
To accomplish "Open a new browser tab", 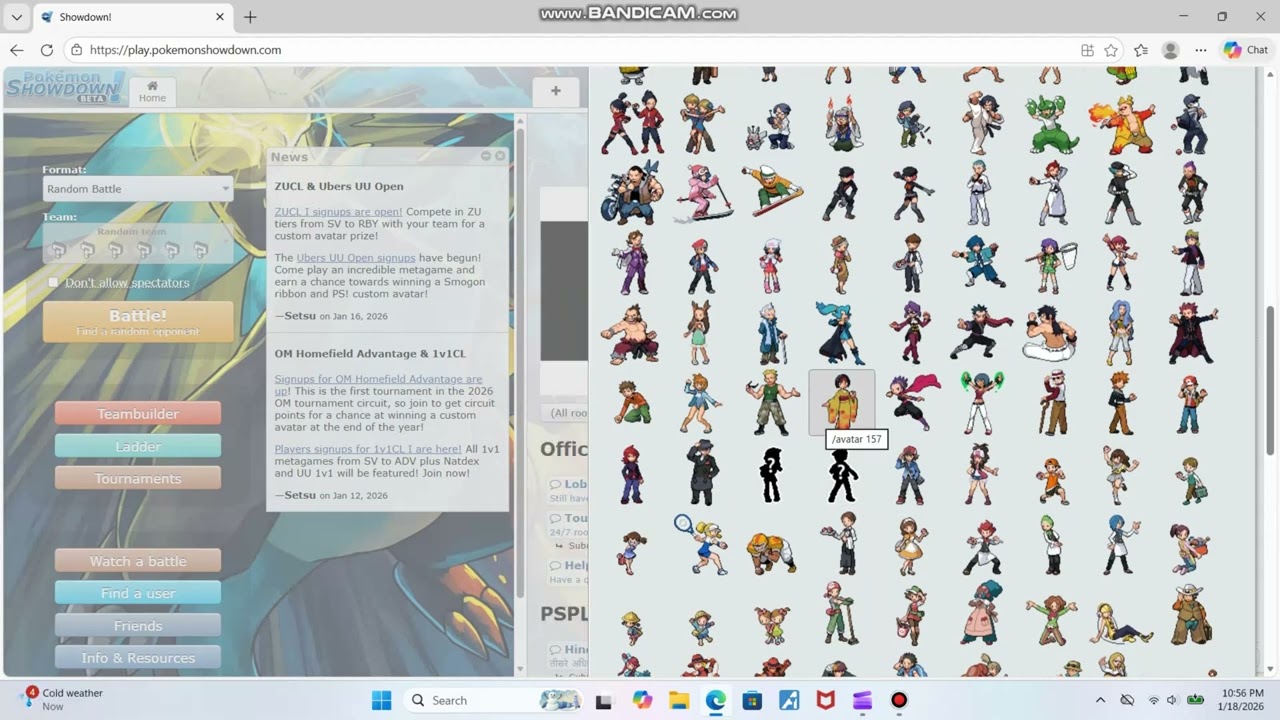I will click(250, 17).
